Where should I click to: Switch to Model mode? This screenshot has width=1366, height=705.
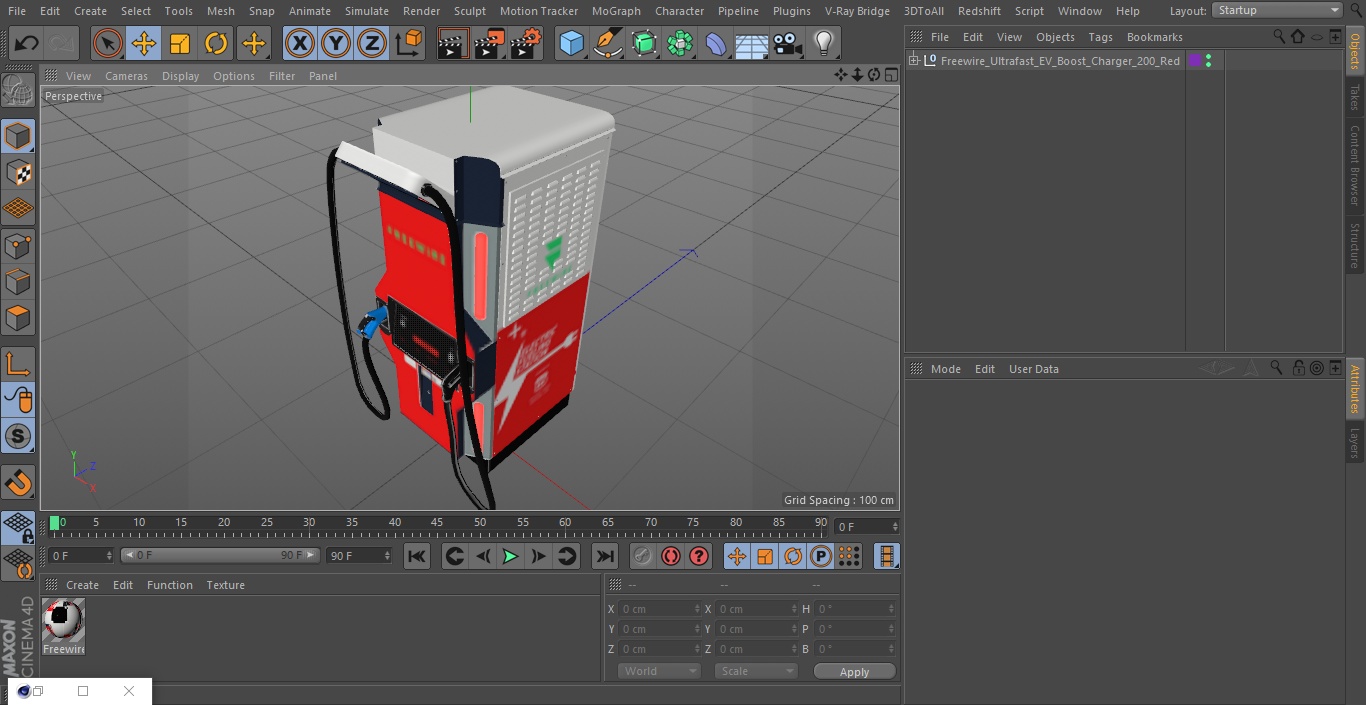18,136
